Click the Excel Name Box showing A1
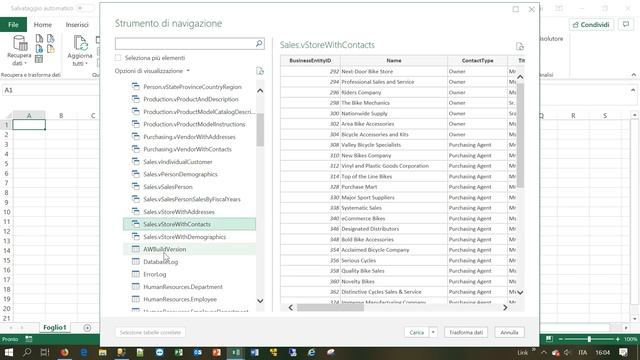This screenshot has width=640, height=360. coord(49,90)
